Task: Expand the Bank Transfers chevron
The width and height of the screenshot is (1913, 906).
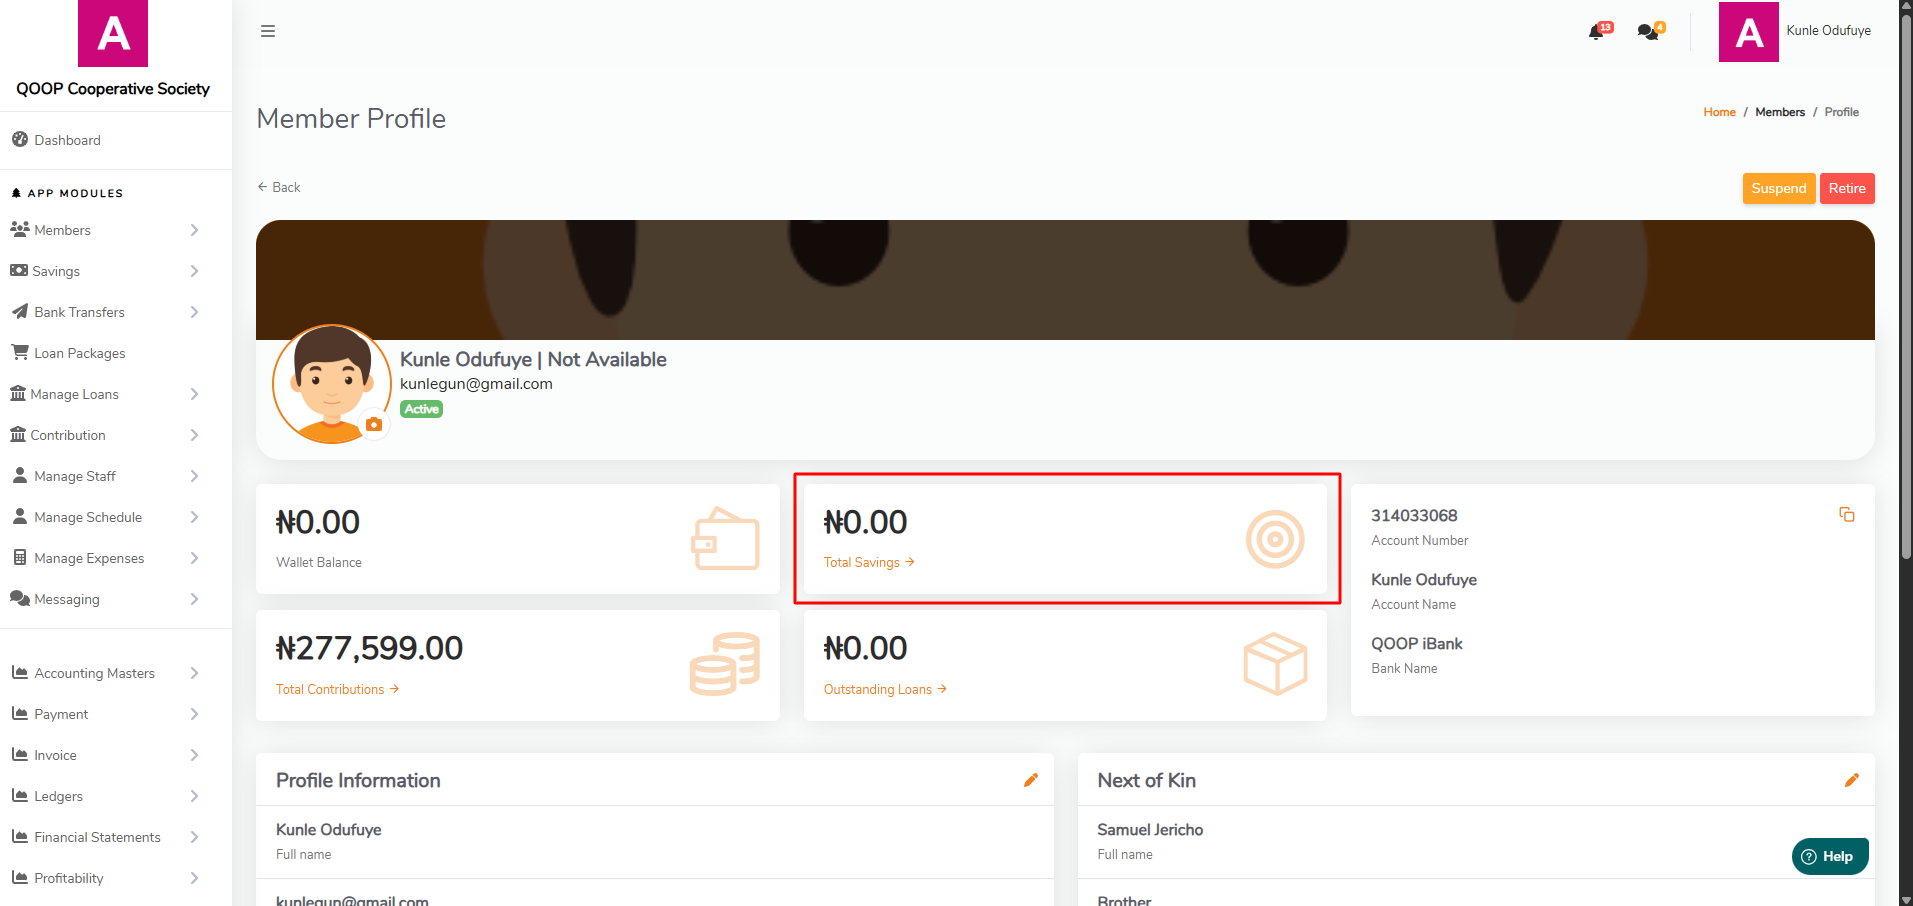Action: 194,312
